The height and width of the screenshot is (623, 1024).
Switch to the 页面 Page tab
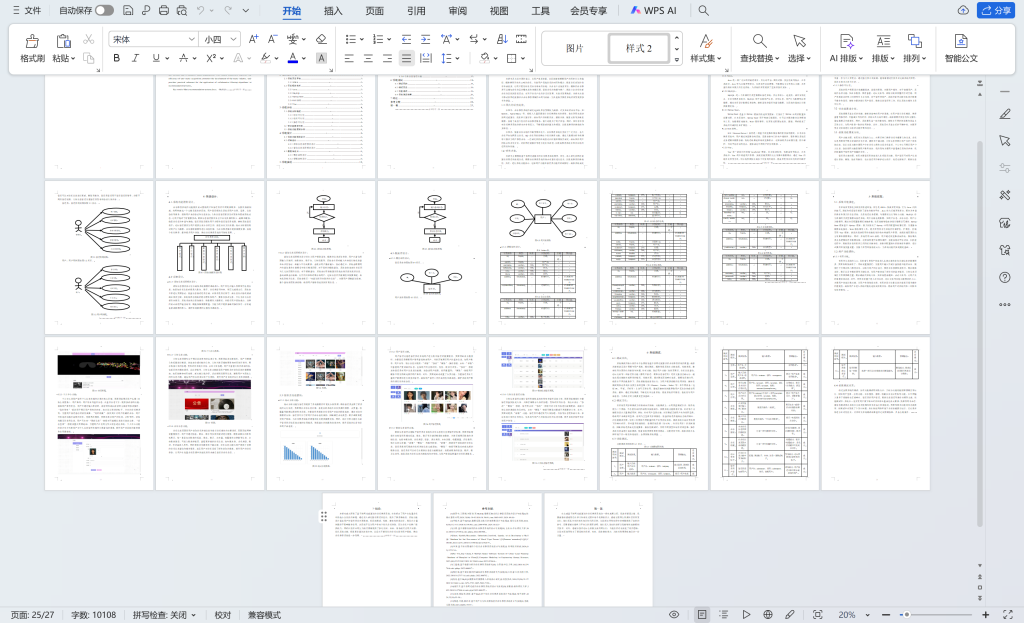[x=374, y=10]
